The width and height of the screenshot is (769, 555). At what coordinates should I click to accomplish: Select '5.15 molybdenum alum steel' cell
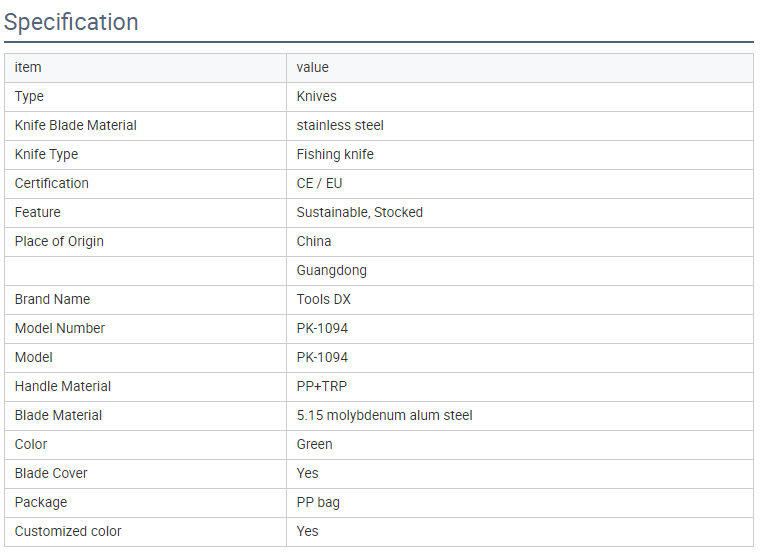(x=520, y=416)
